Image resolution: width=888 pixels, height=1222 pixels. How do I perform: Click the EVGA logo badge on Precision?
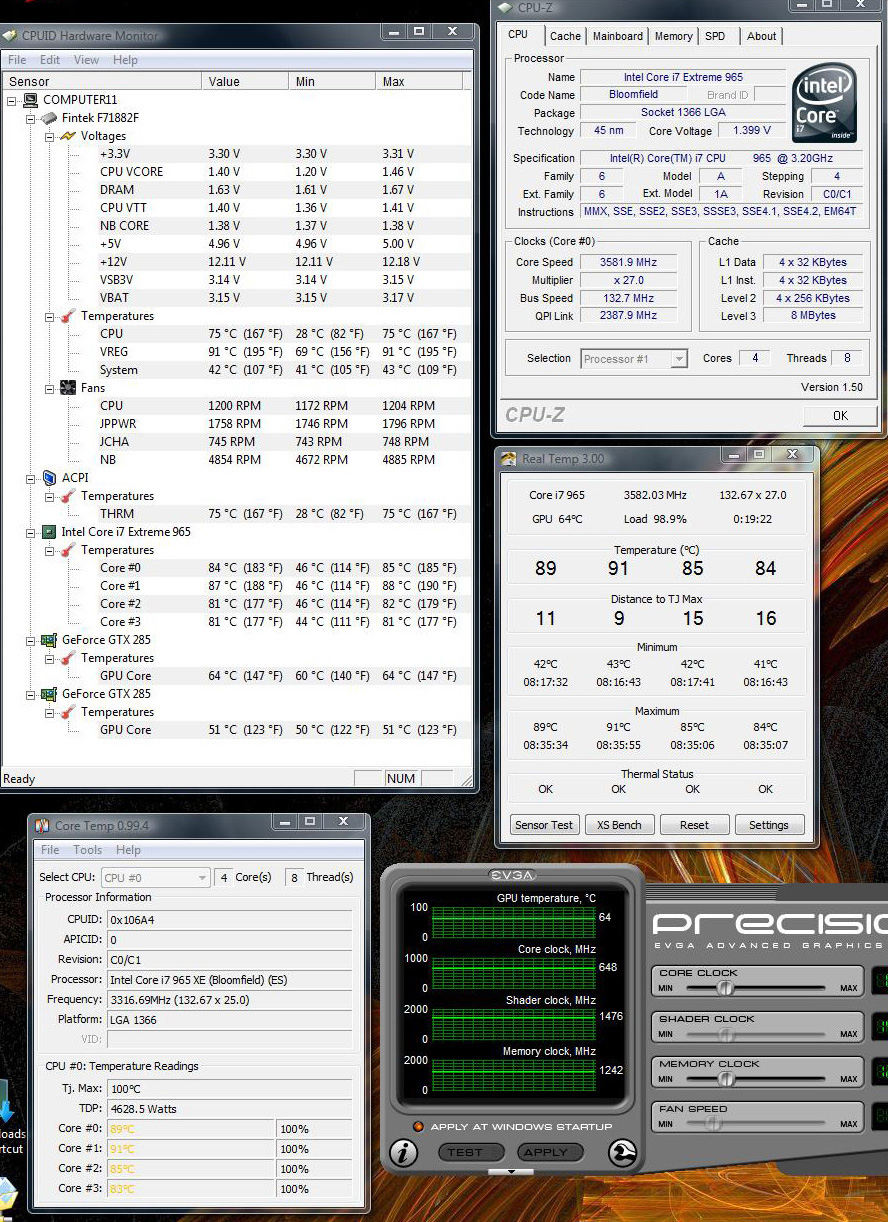[512, 875]
